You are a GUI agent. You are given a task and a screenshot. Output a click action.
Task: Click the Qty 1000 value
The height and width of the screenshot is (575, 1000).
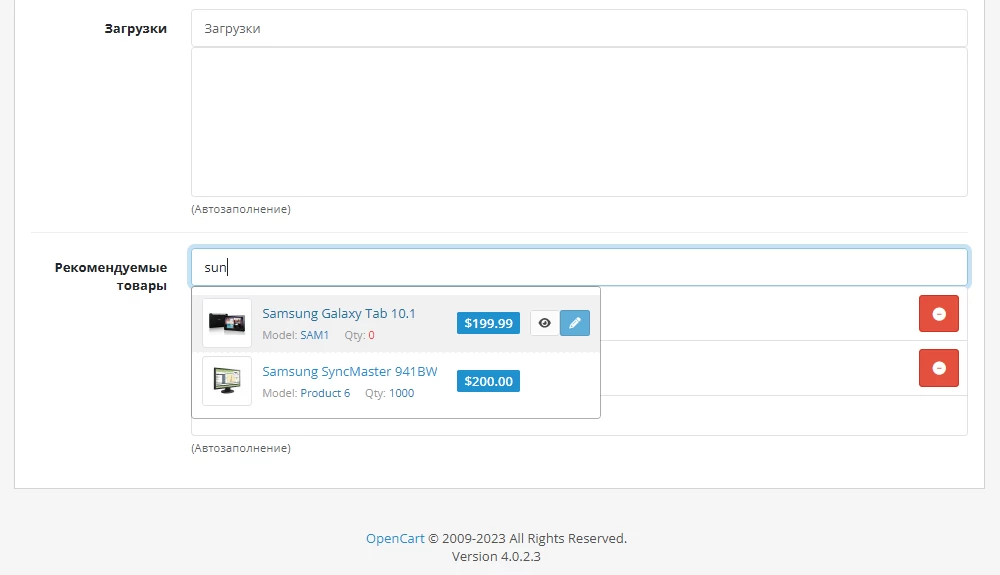pyautogui.click(x=402, y=393)
